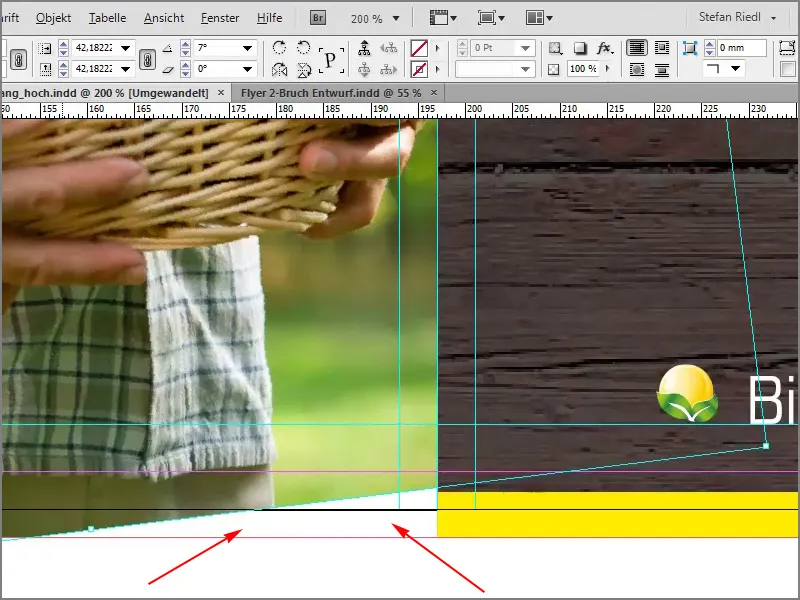
Task: Click the fit content to frame icon
Action: pos(787,48)
